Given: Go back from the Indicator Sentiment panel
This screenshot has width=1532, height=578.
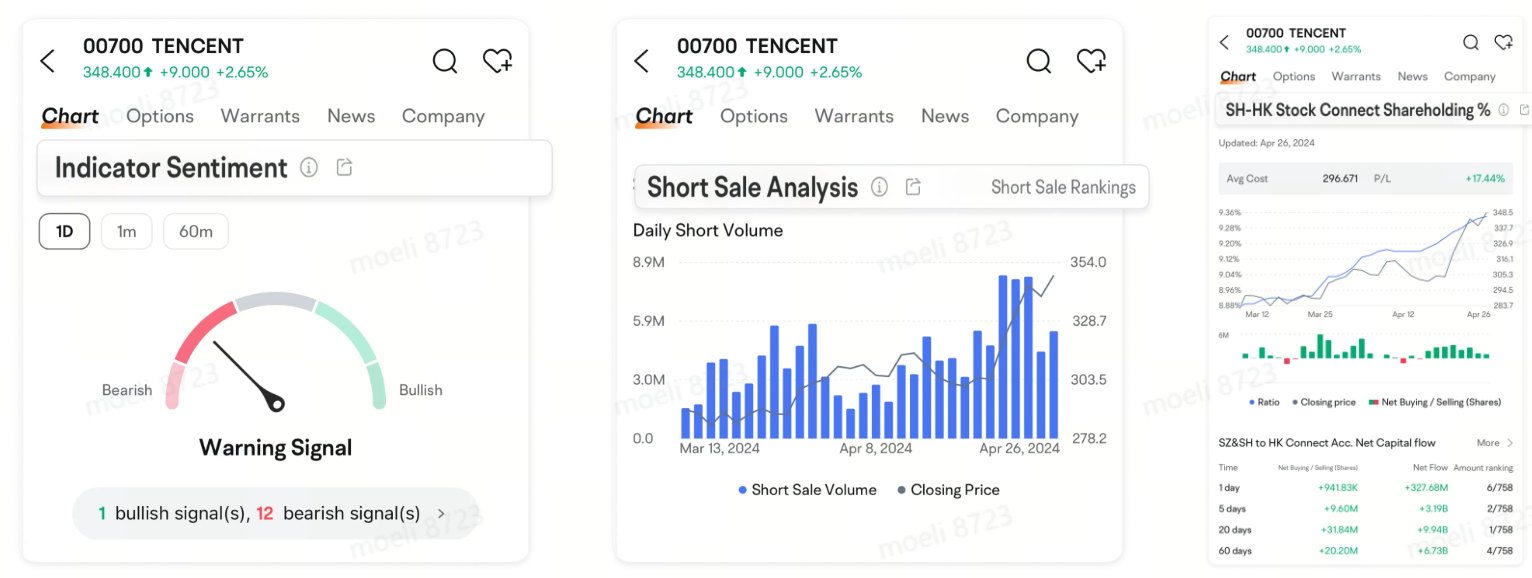Looking at the screenshot, I should 47,61.
